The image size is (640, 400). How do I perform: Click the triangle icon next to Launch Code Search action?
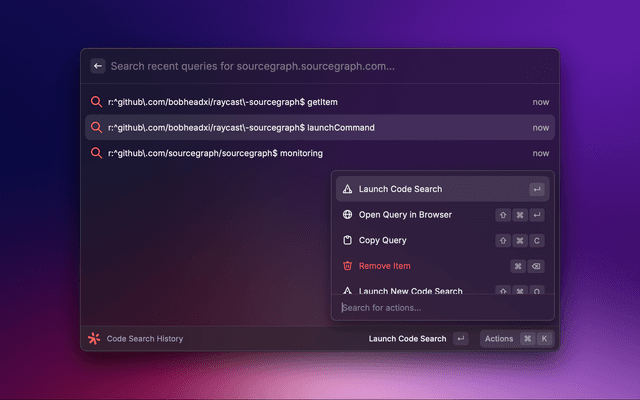[x=347, y=189]
